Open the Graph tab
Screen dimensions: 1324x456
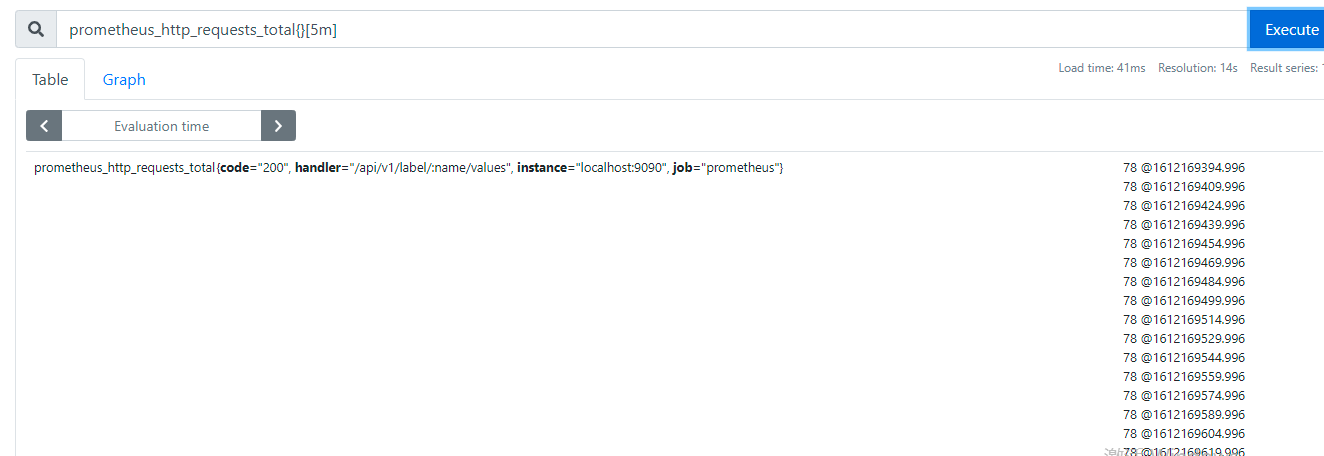tap(124, 80)
